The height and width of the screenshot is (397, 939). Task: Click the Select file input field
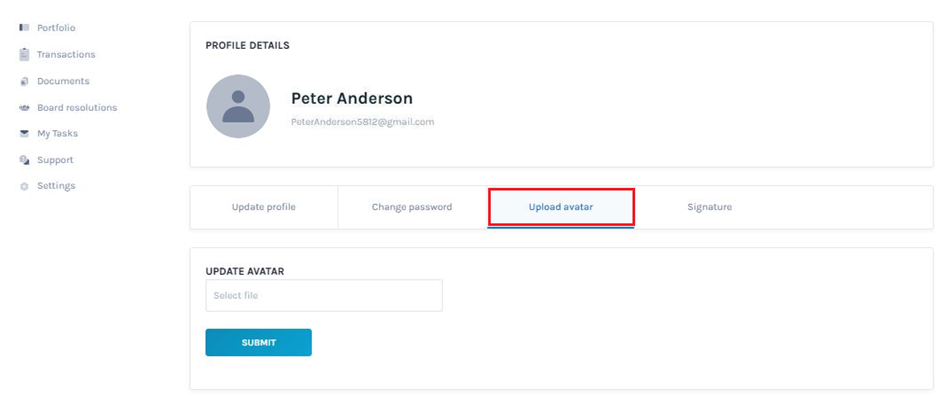(324, 295)
